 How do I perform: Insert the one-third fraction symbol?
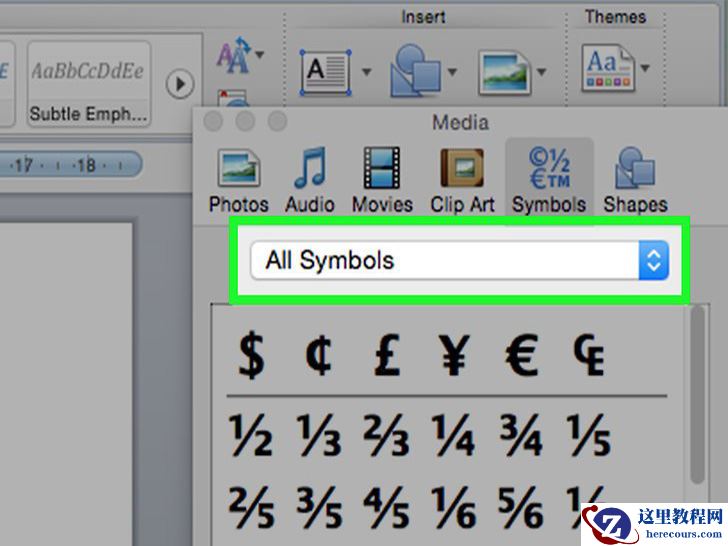click(318, 435)
